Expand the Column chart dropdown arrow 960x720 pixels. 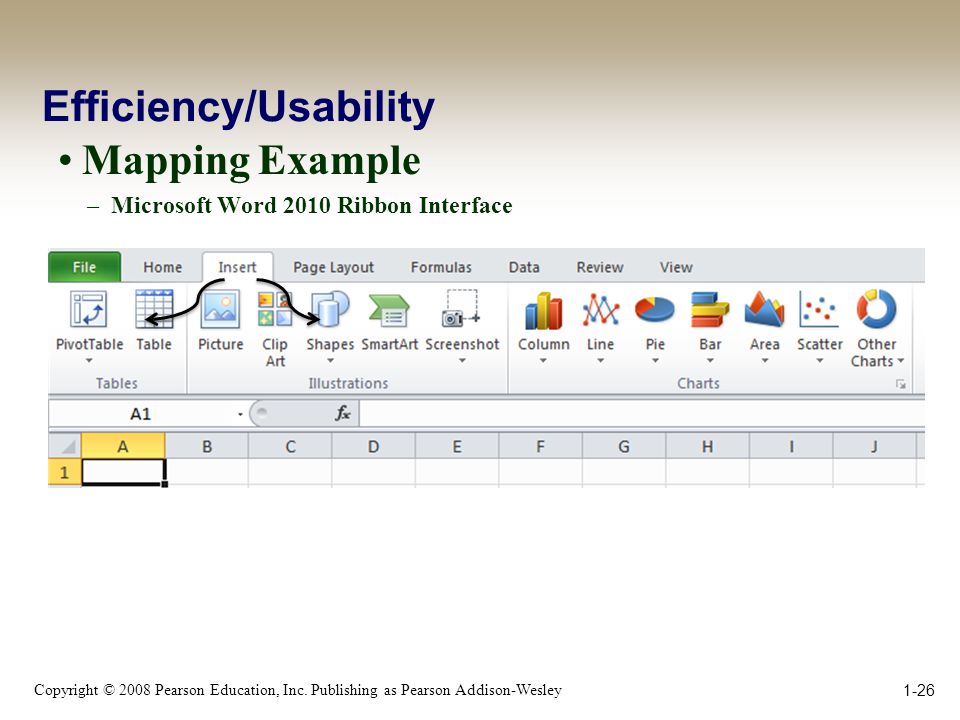pos(543,361)
